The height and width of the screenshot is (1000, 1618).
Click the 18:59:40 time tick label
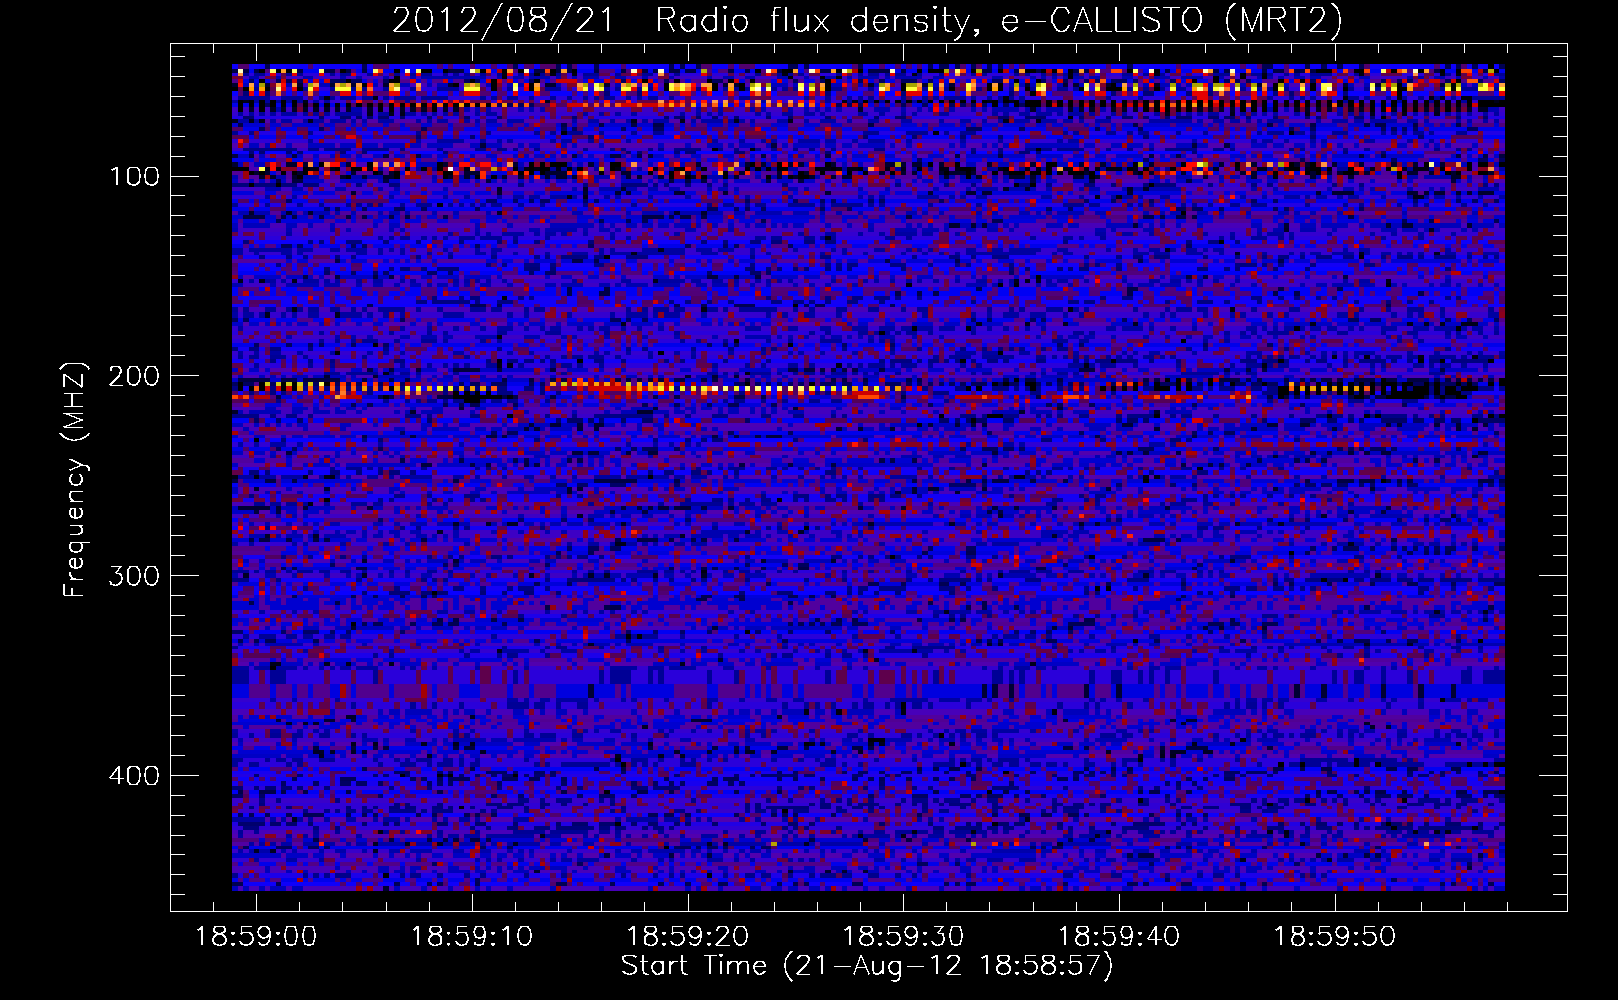point(1119,937)
